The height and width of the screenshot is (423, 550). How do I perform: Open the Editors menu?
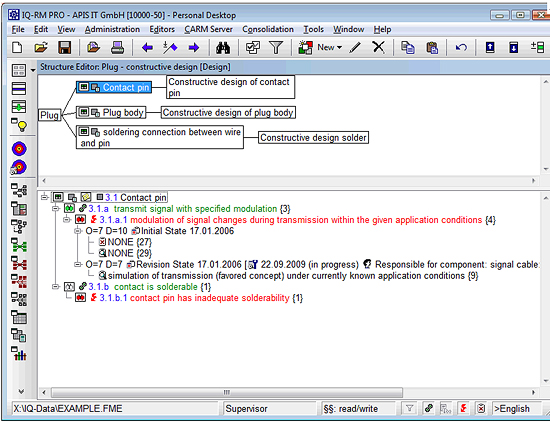coord(162,29)
